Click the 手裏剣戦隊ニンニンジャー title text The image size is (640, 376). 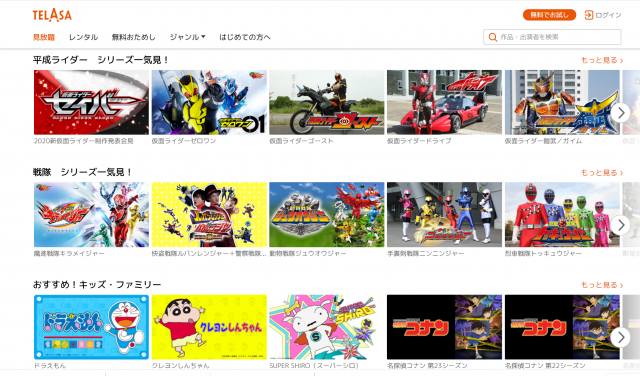(x=426, y=254)
